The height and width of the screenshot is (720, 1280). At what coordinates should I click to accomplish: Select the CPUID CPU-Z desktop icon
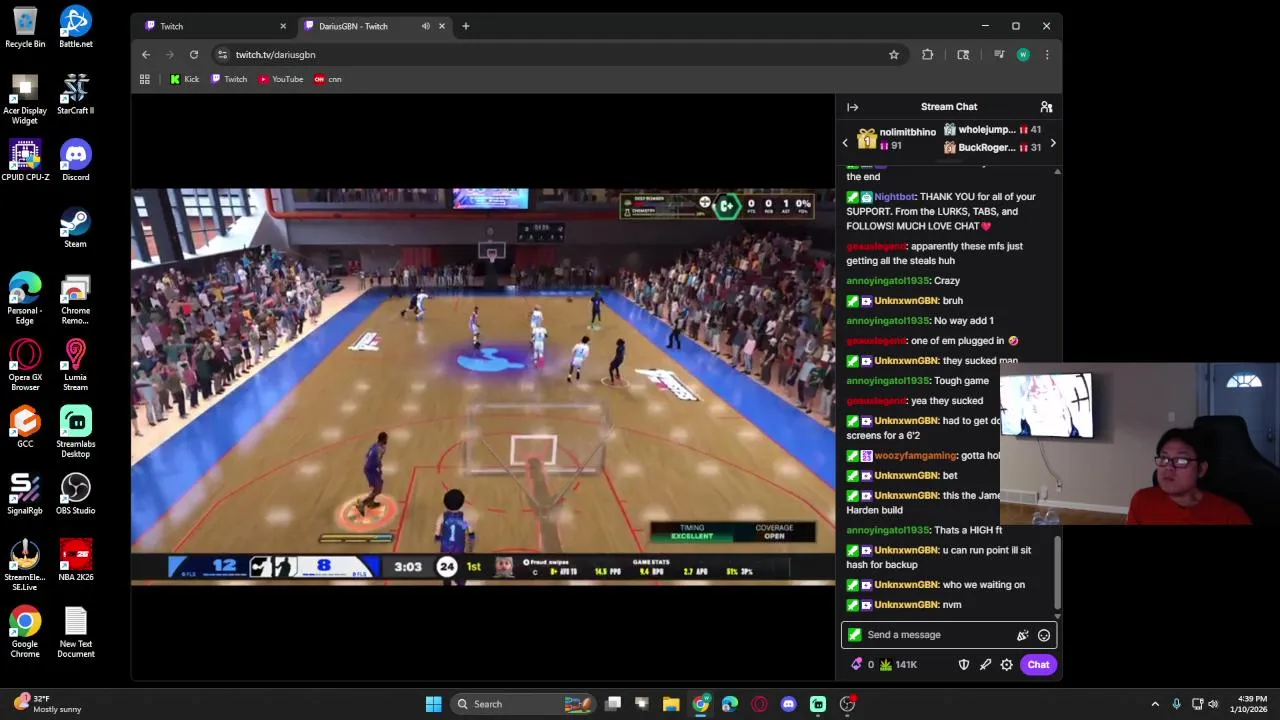(25, 161)
